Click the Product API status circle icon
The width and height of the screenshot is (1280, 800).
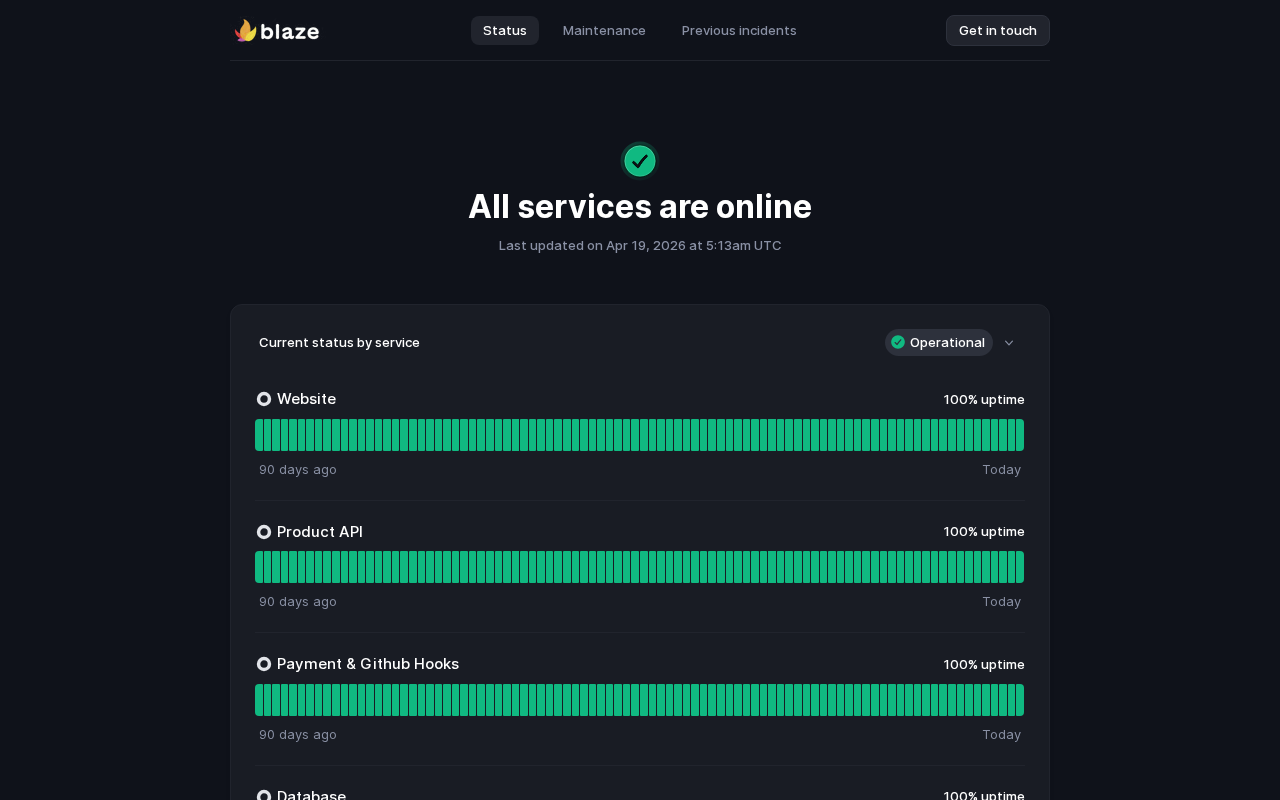264,532
